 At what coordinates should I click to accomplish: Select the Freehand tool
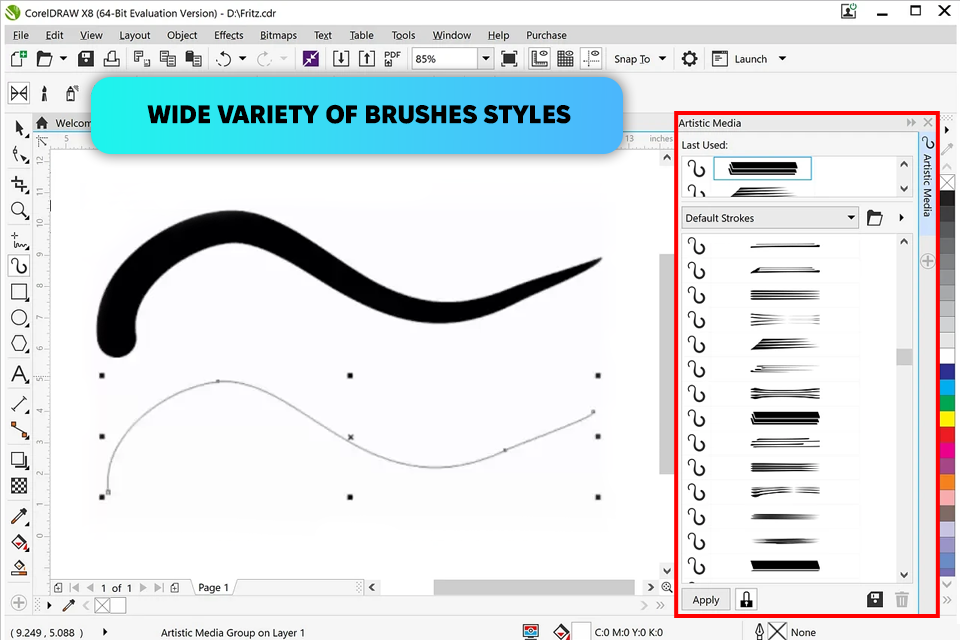[20, 241]
